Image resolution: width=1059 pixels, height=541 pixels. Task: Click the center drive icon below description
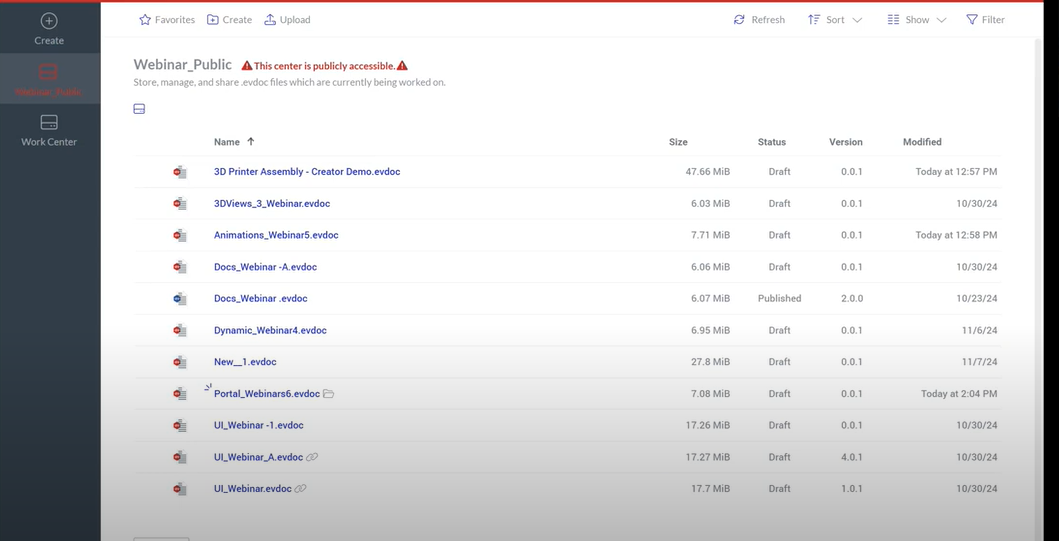pyautogui.click(x=139, y=109)
